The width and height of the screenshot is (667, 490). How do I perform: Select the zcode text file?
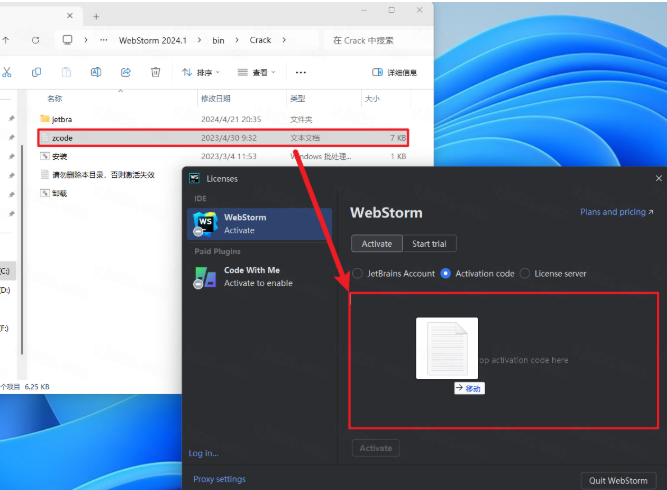(x=223, y=138)
